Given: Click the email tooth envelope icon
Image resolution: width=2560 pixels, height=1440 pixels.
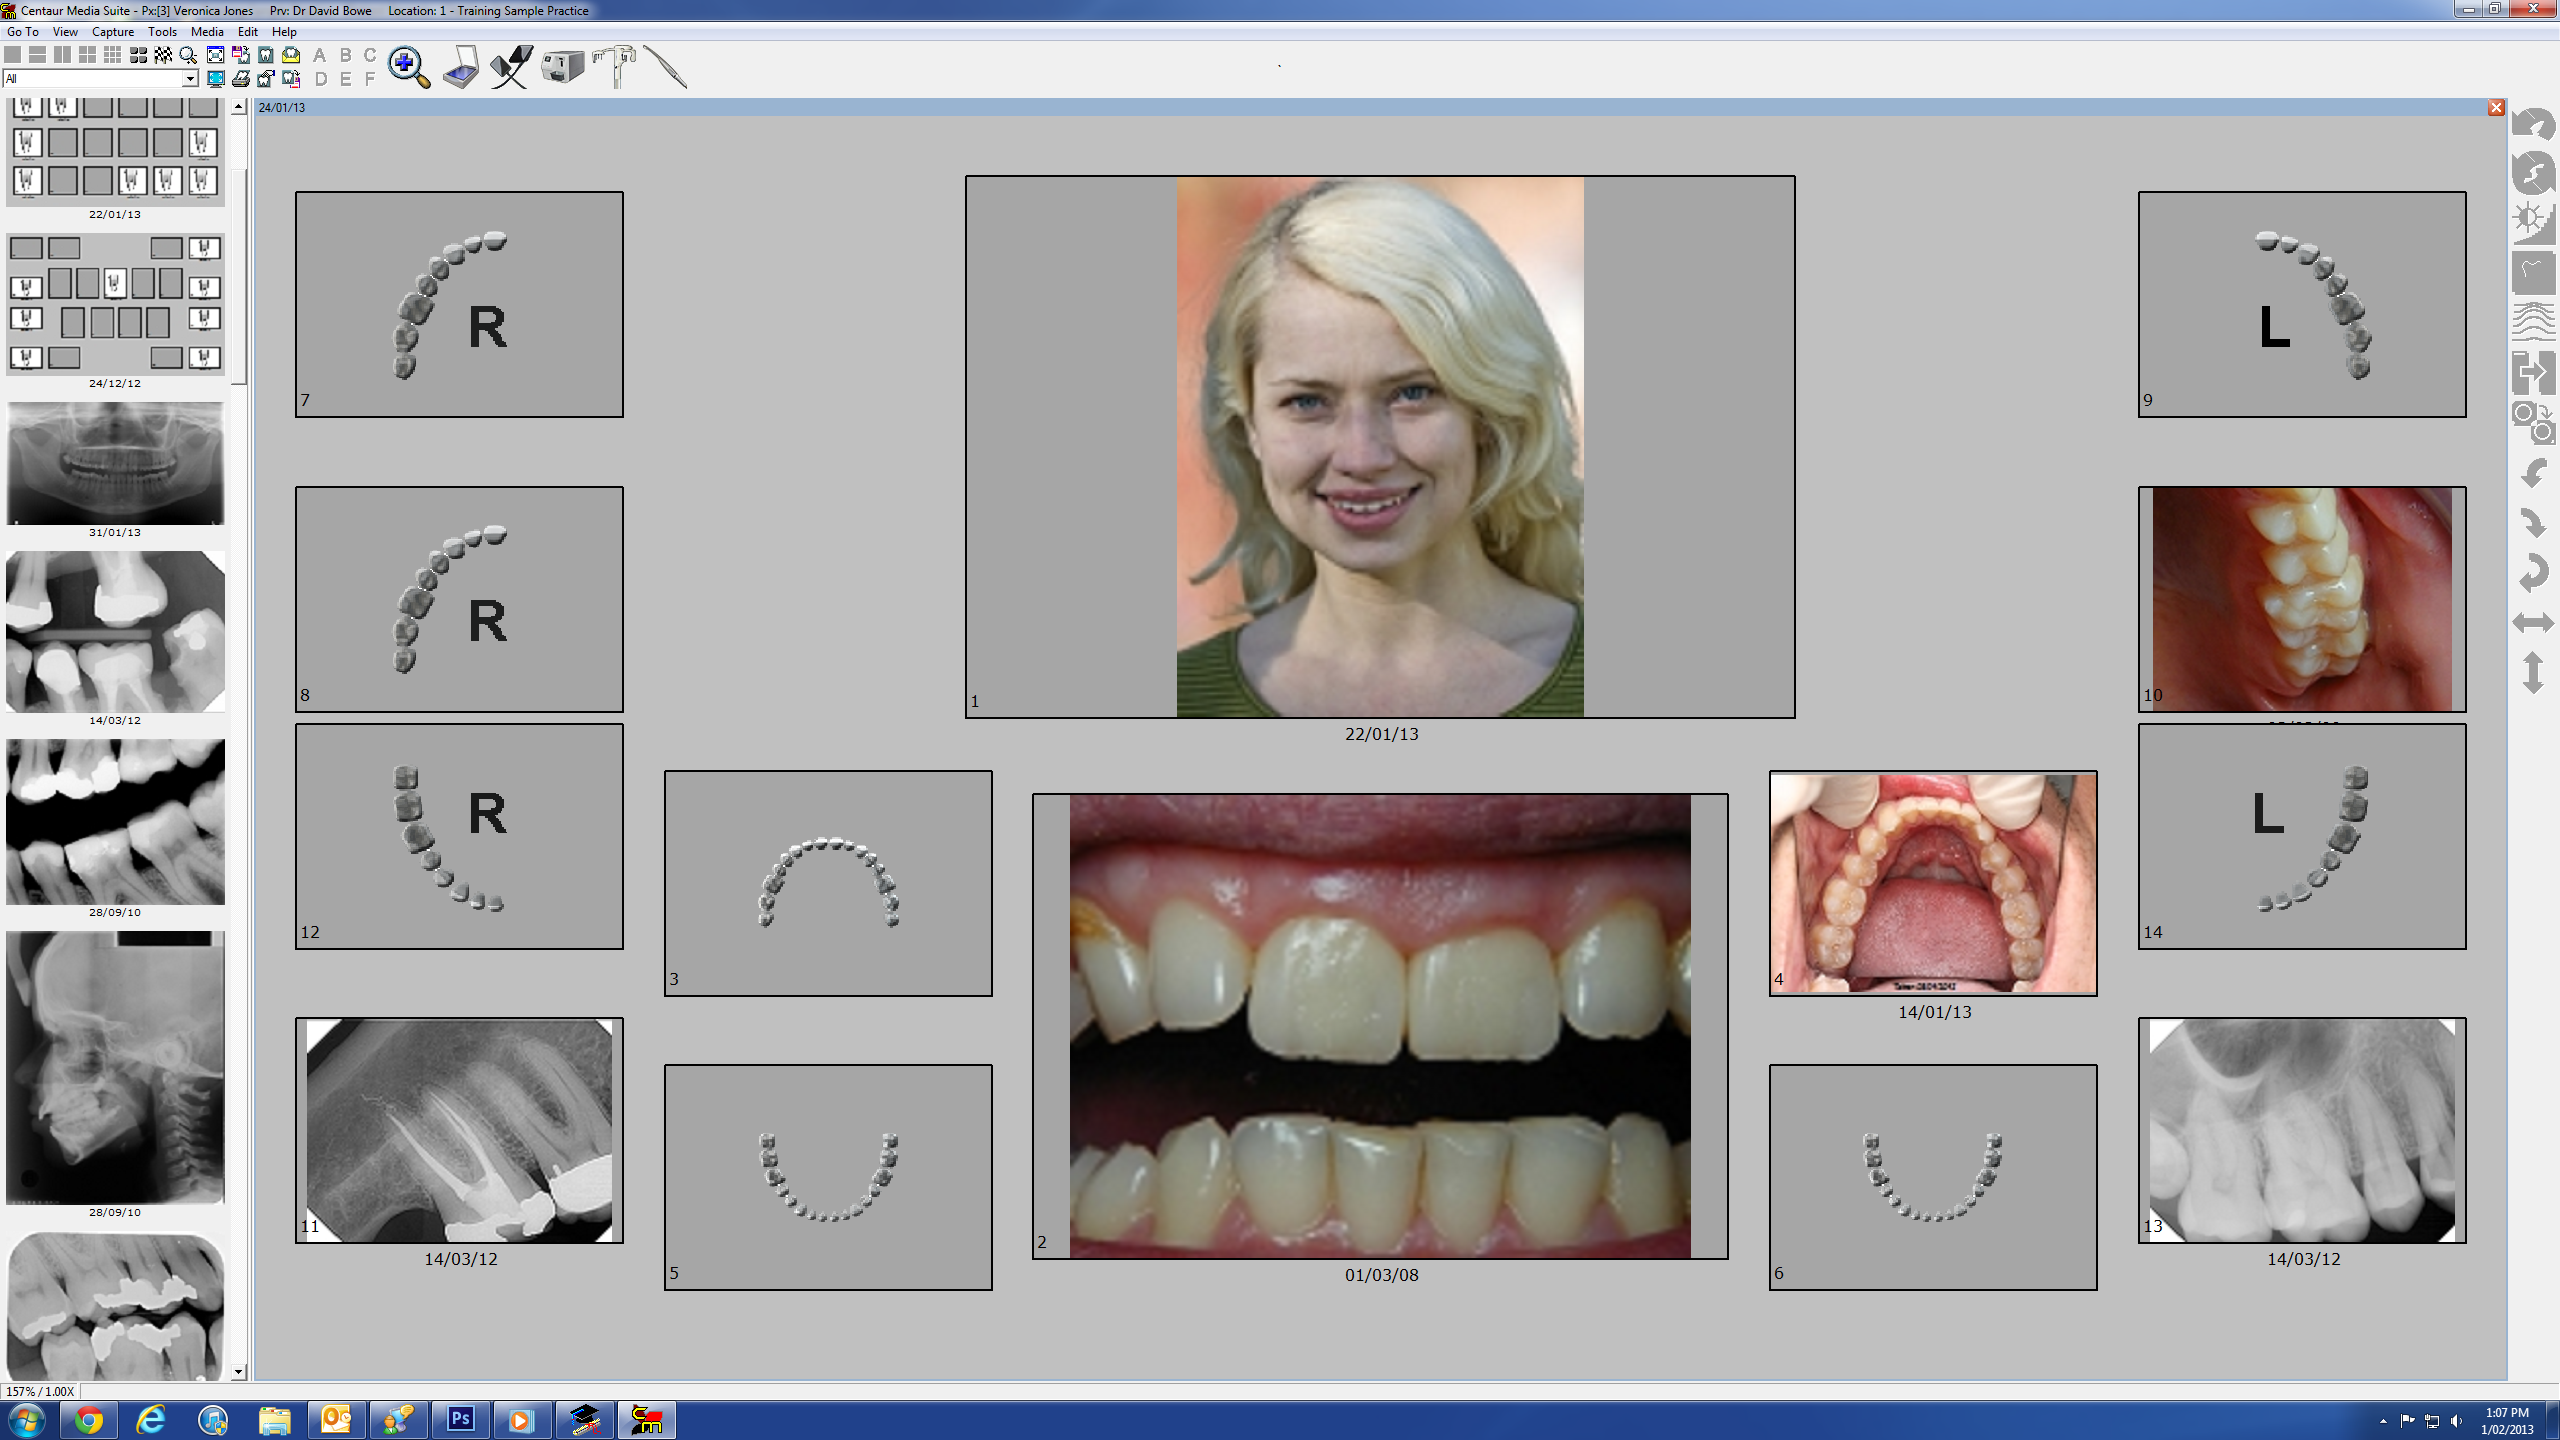Looking at the screenshot, I should [x=291, y=55].
